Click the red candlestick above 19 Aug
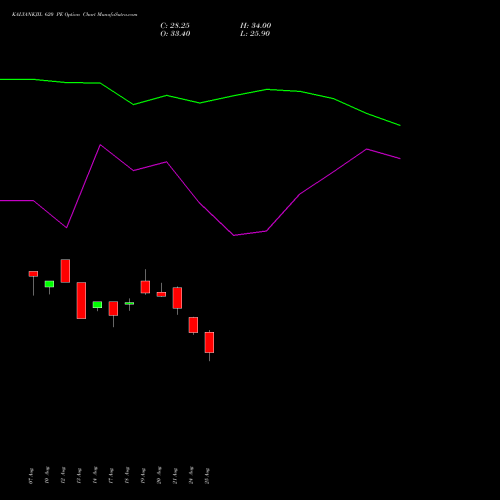Screen dimensions: 500x500 [145, 287]
